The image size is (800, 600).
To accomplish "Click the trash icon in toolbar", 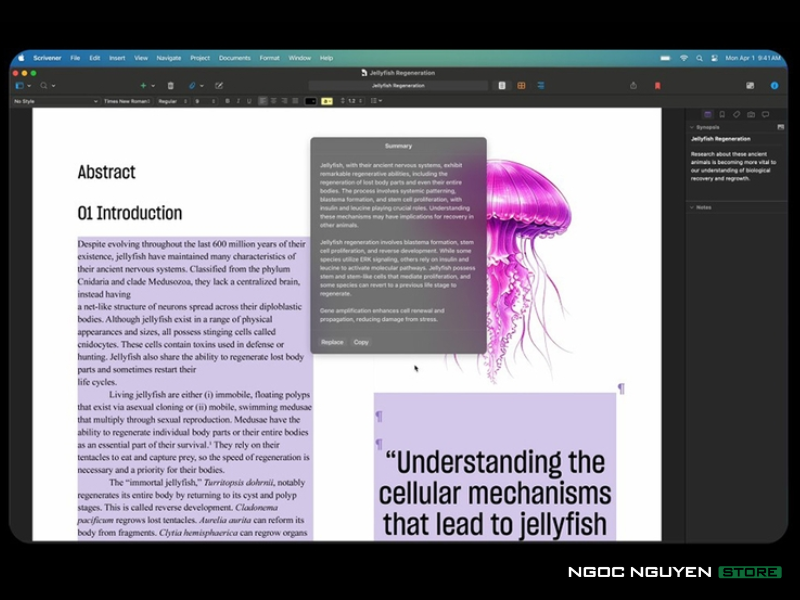I will 170,86.
